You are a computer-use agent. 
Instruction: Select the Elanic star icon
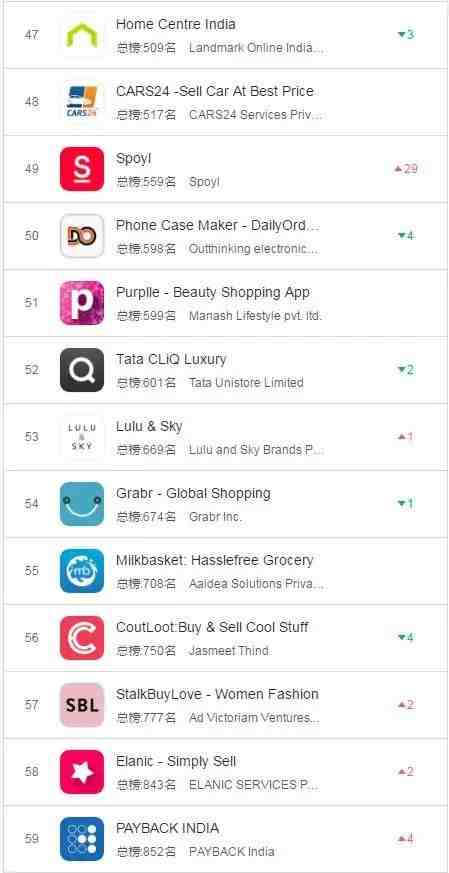click(x=82, y=772)
